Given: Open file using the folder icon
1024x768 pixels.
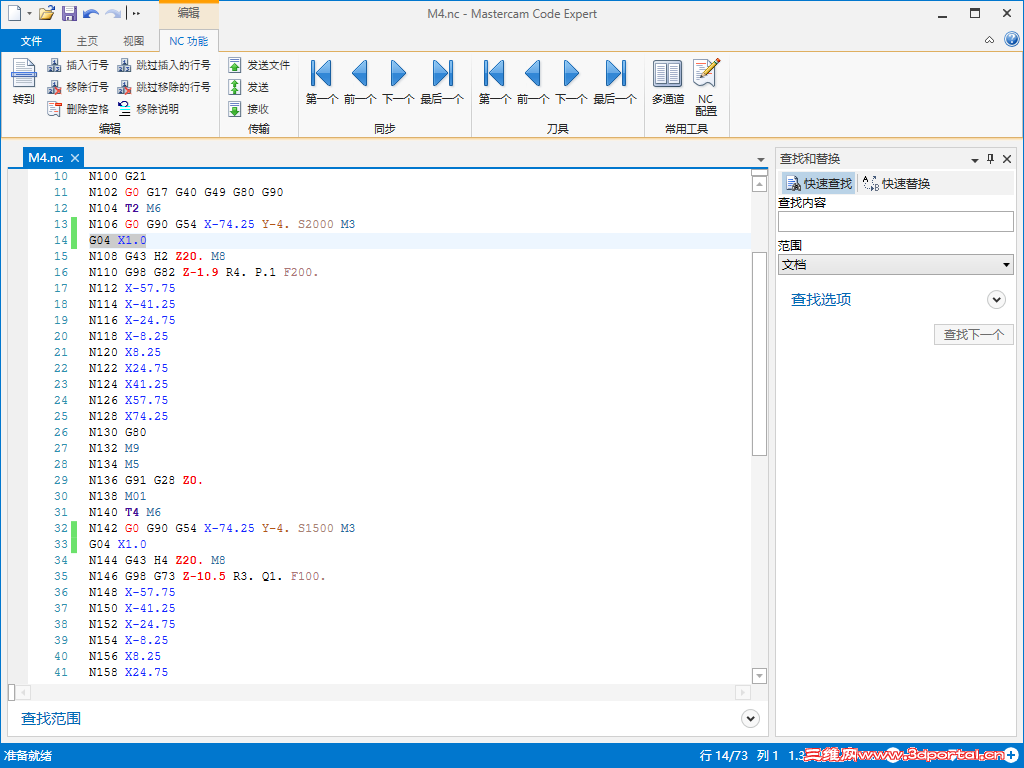Looking at the screenshot, I should coord(46,13).
